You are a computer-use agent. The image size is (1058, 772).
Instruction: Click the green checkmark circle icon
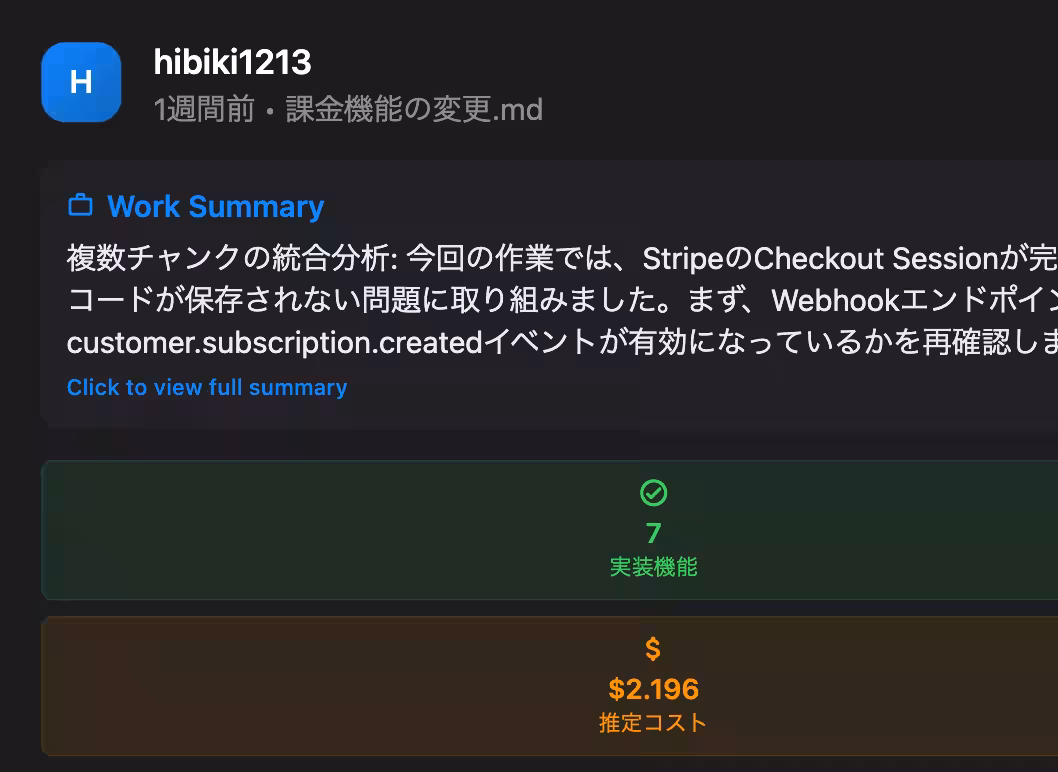(653, 493)
